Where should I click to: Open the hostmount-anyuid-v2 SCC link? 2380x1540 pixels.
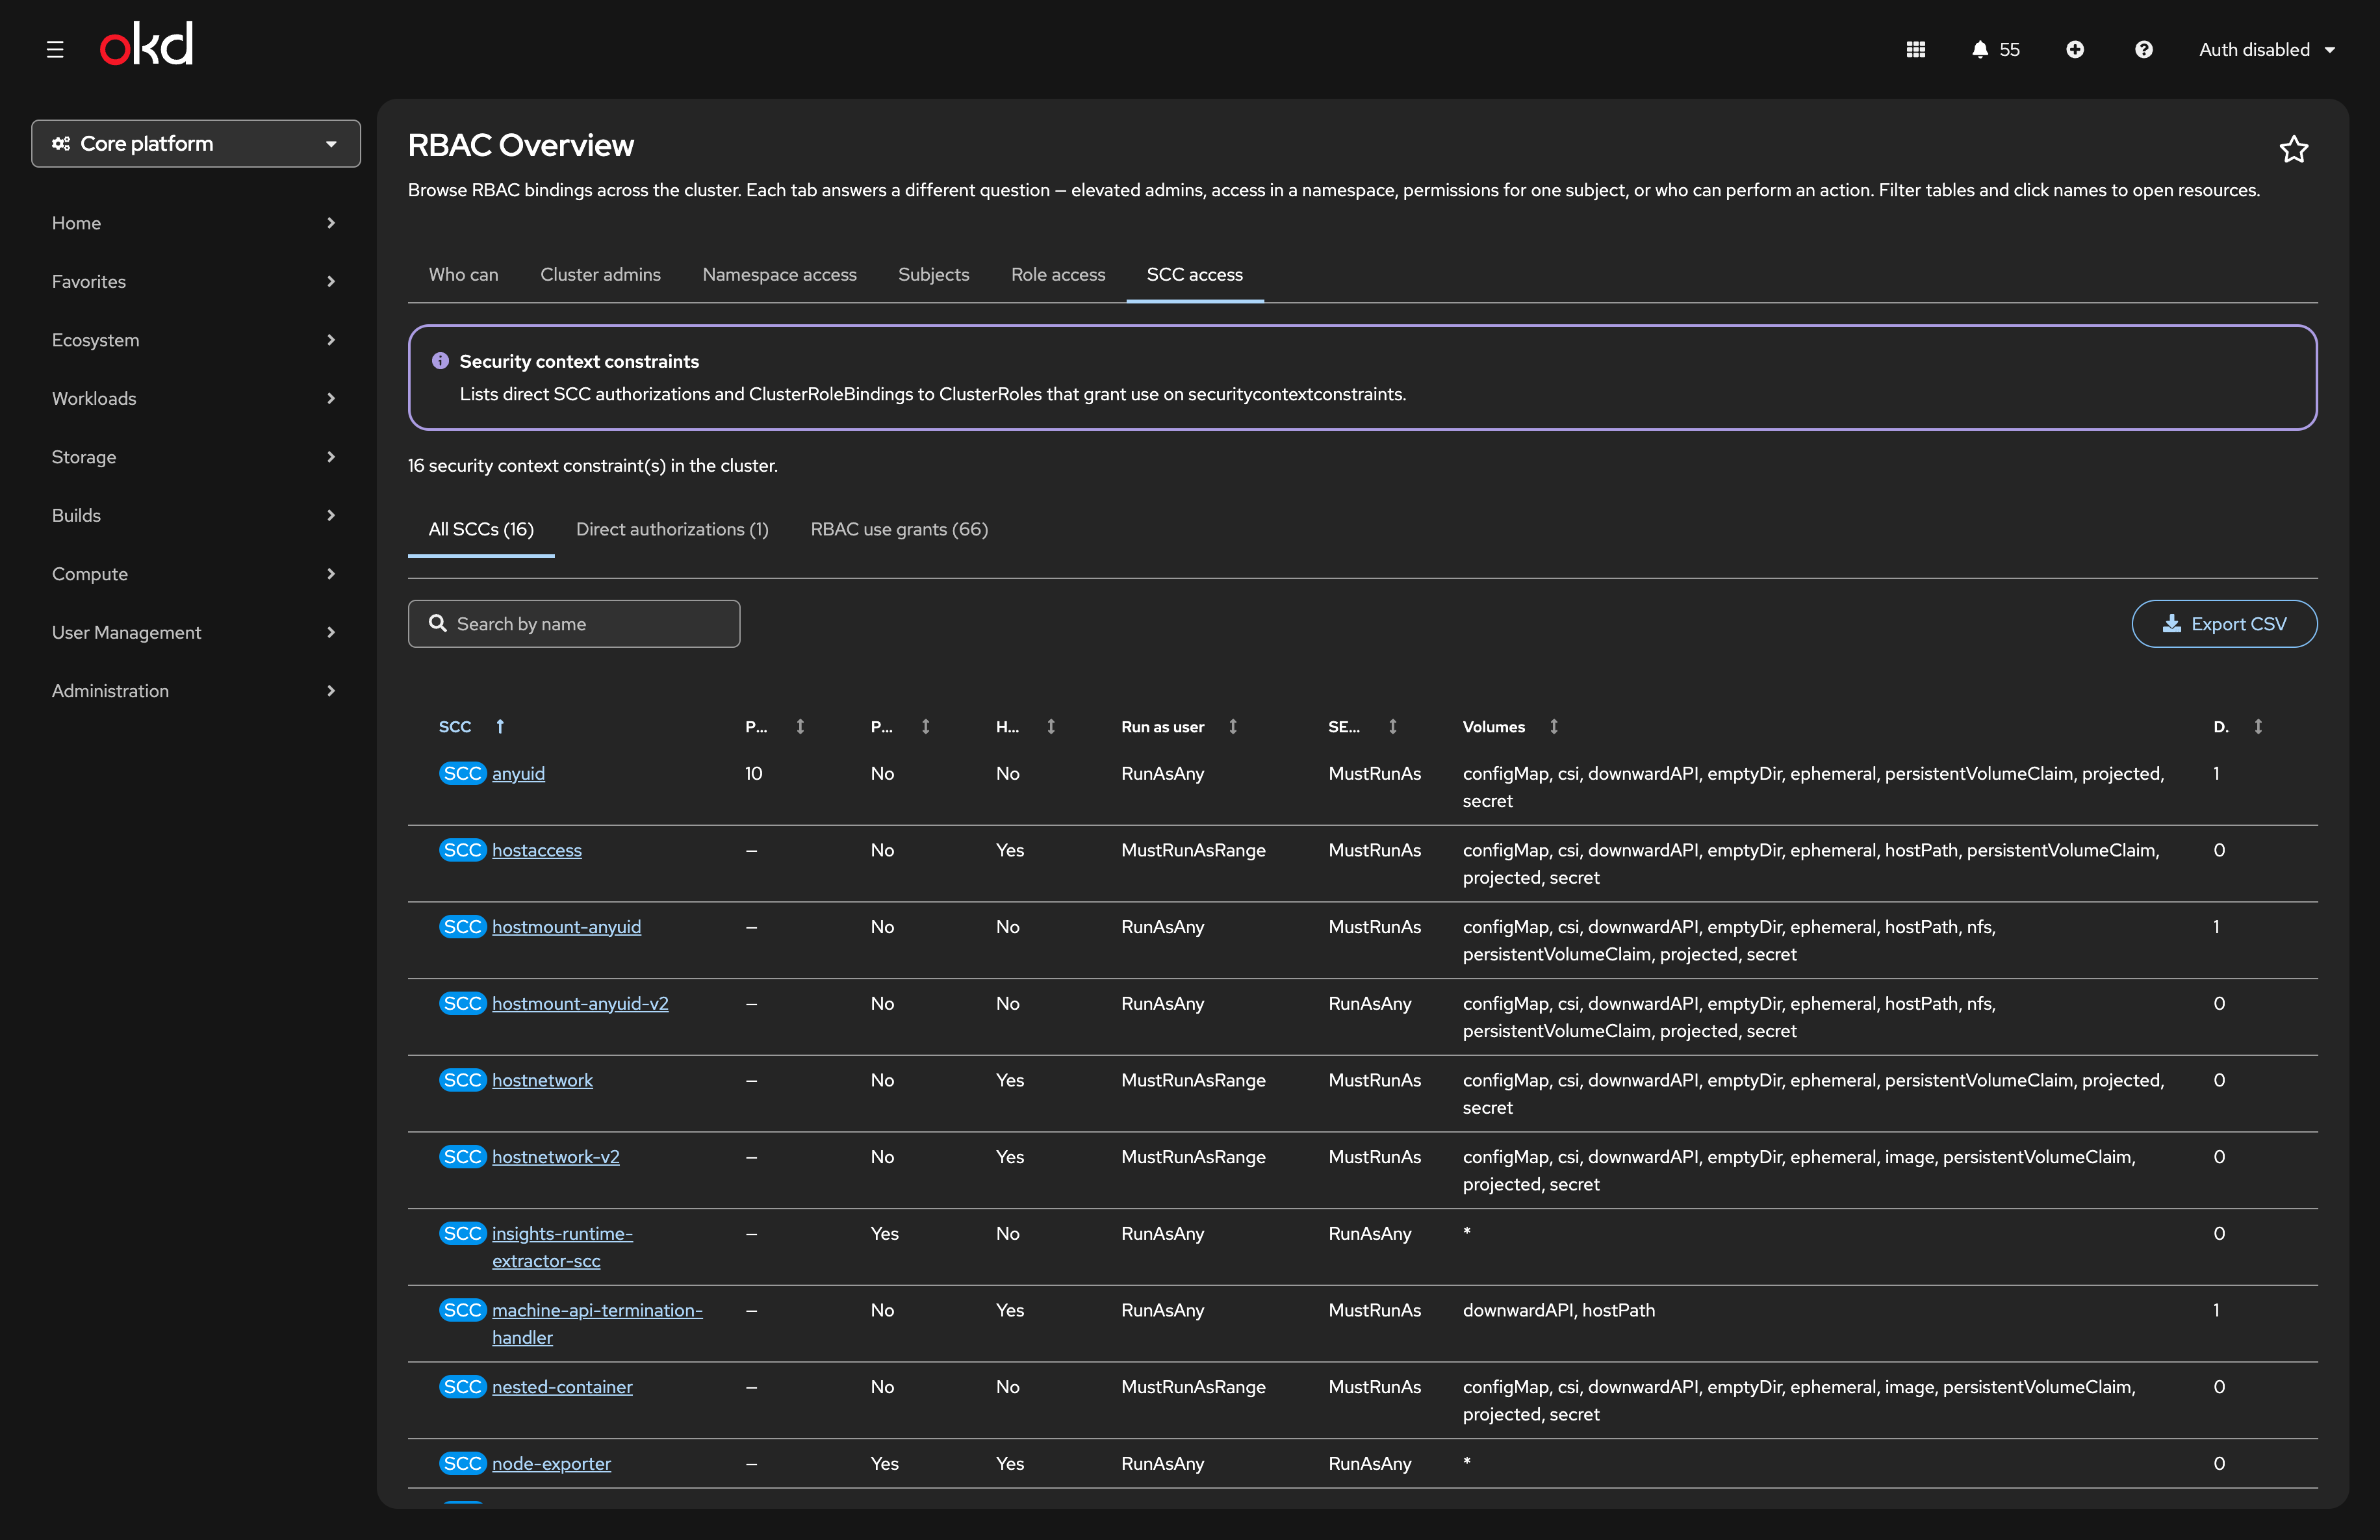580,1003
